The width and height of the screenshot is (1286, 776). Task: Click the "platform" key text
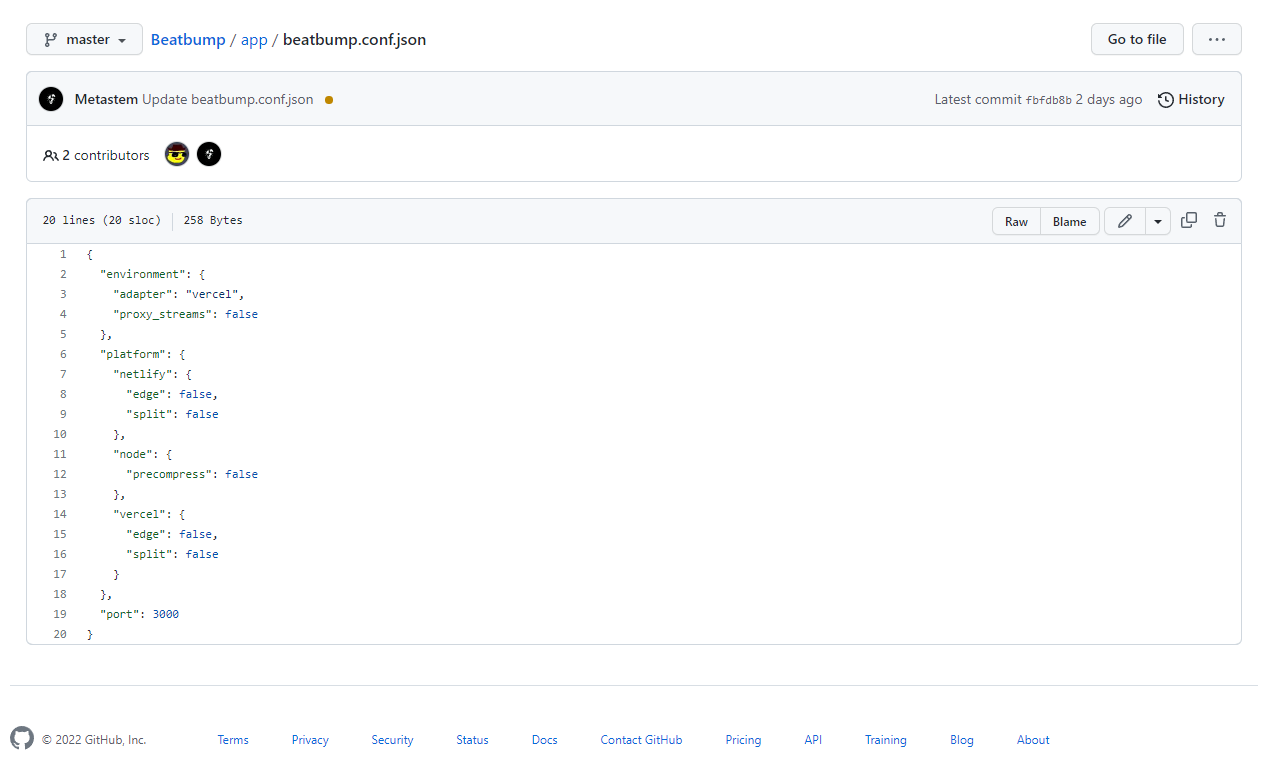pos(133,354)
